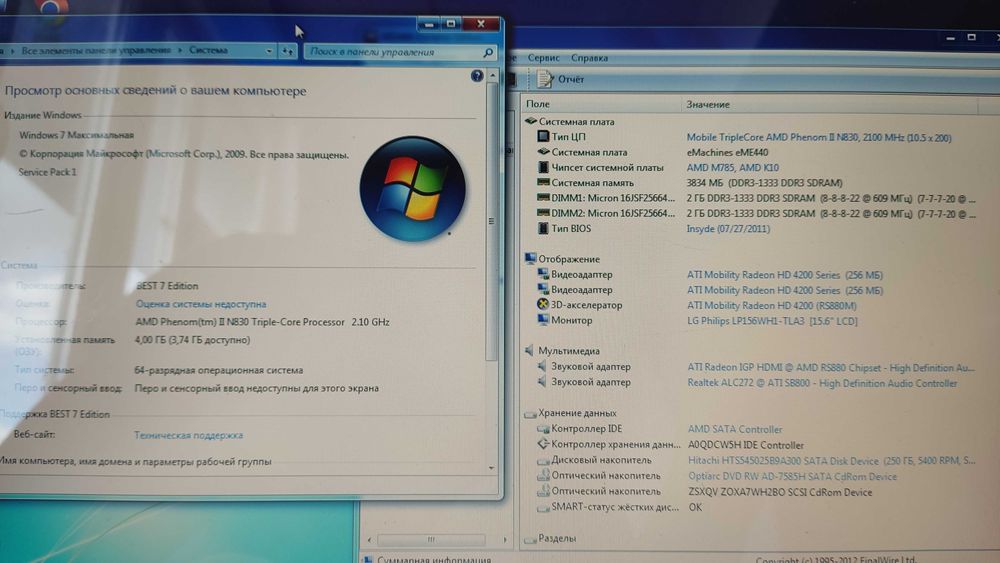
Task: Click the 3D-акселератор row icon
Action: pyautogui.click(x=543, y=305)
